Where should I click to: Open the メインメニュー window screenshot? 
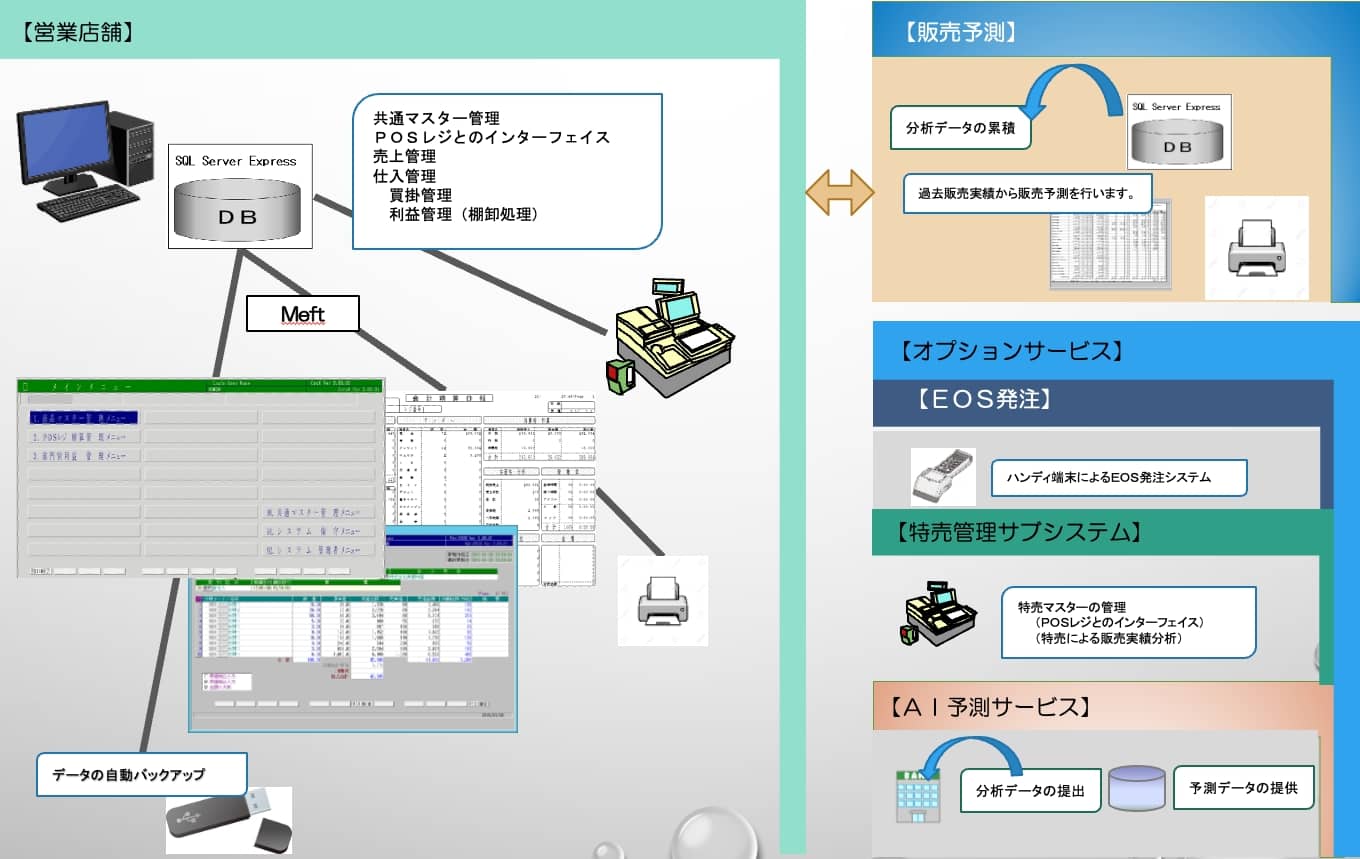point(201,478)
